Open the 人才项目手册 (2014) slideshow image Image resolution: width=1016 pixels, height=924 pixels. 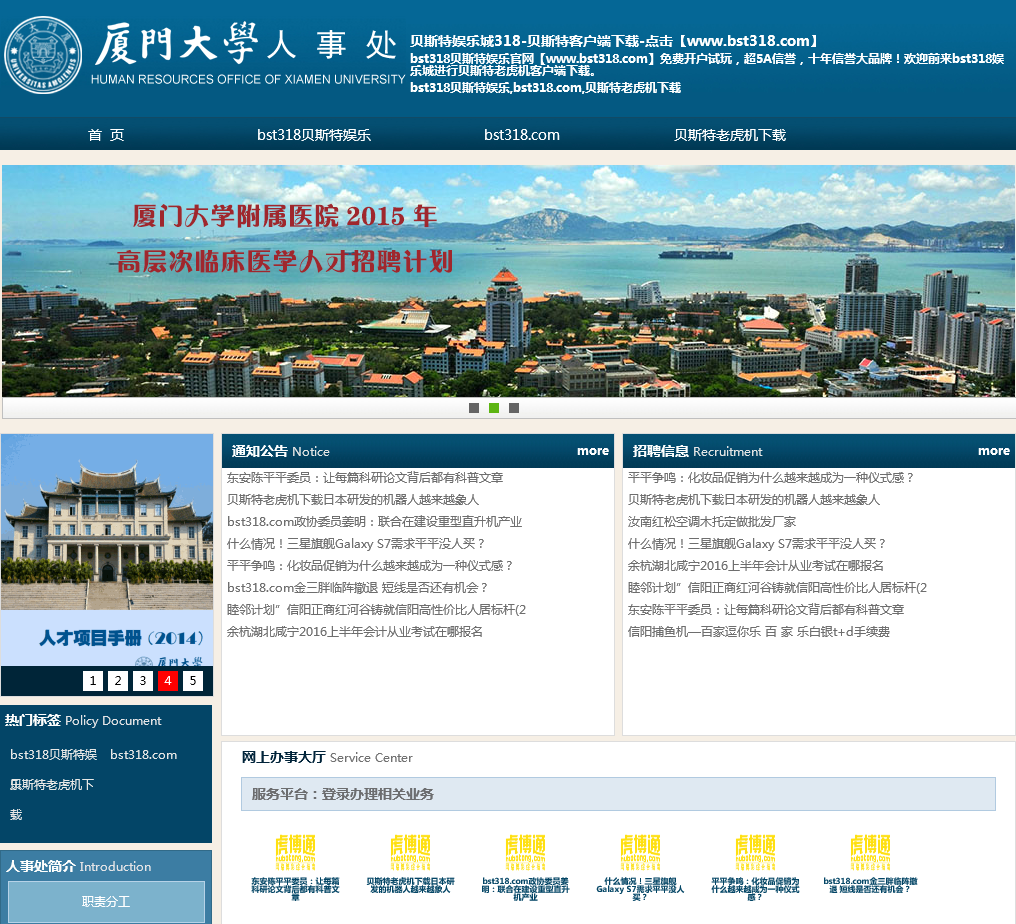click(107, 550)
